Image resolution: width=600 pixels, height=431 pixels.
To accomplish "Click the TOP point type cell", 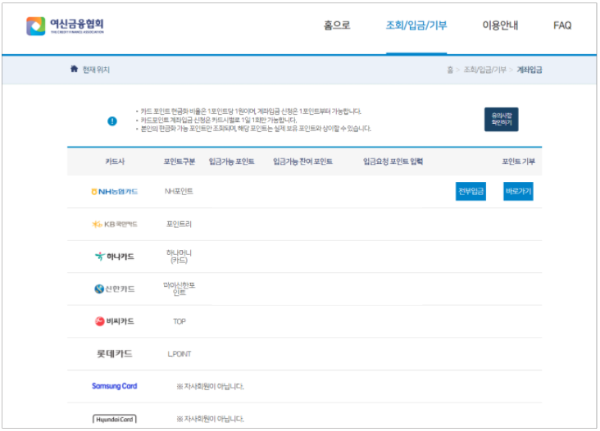I will tap(179, 322).
